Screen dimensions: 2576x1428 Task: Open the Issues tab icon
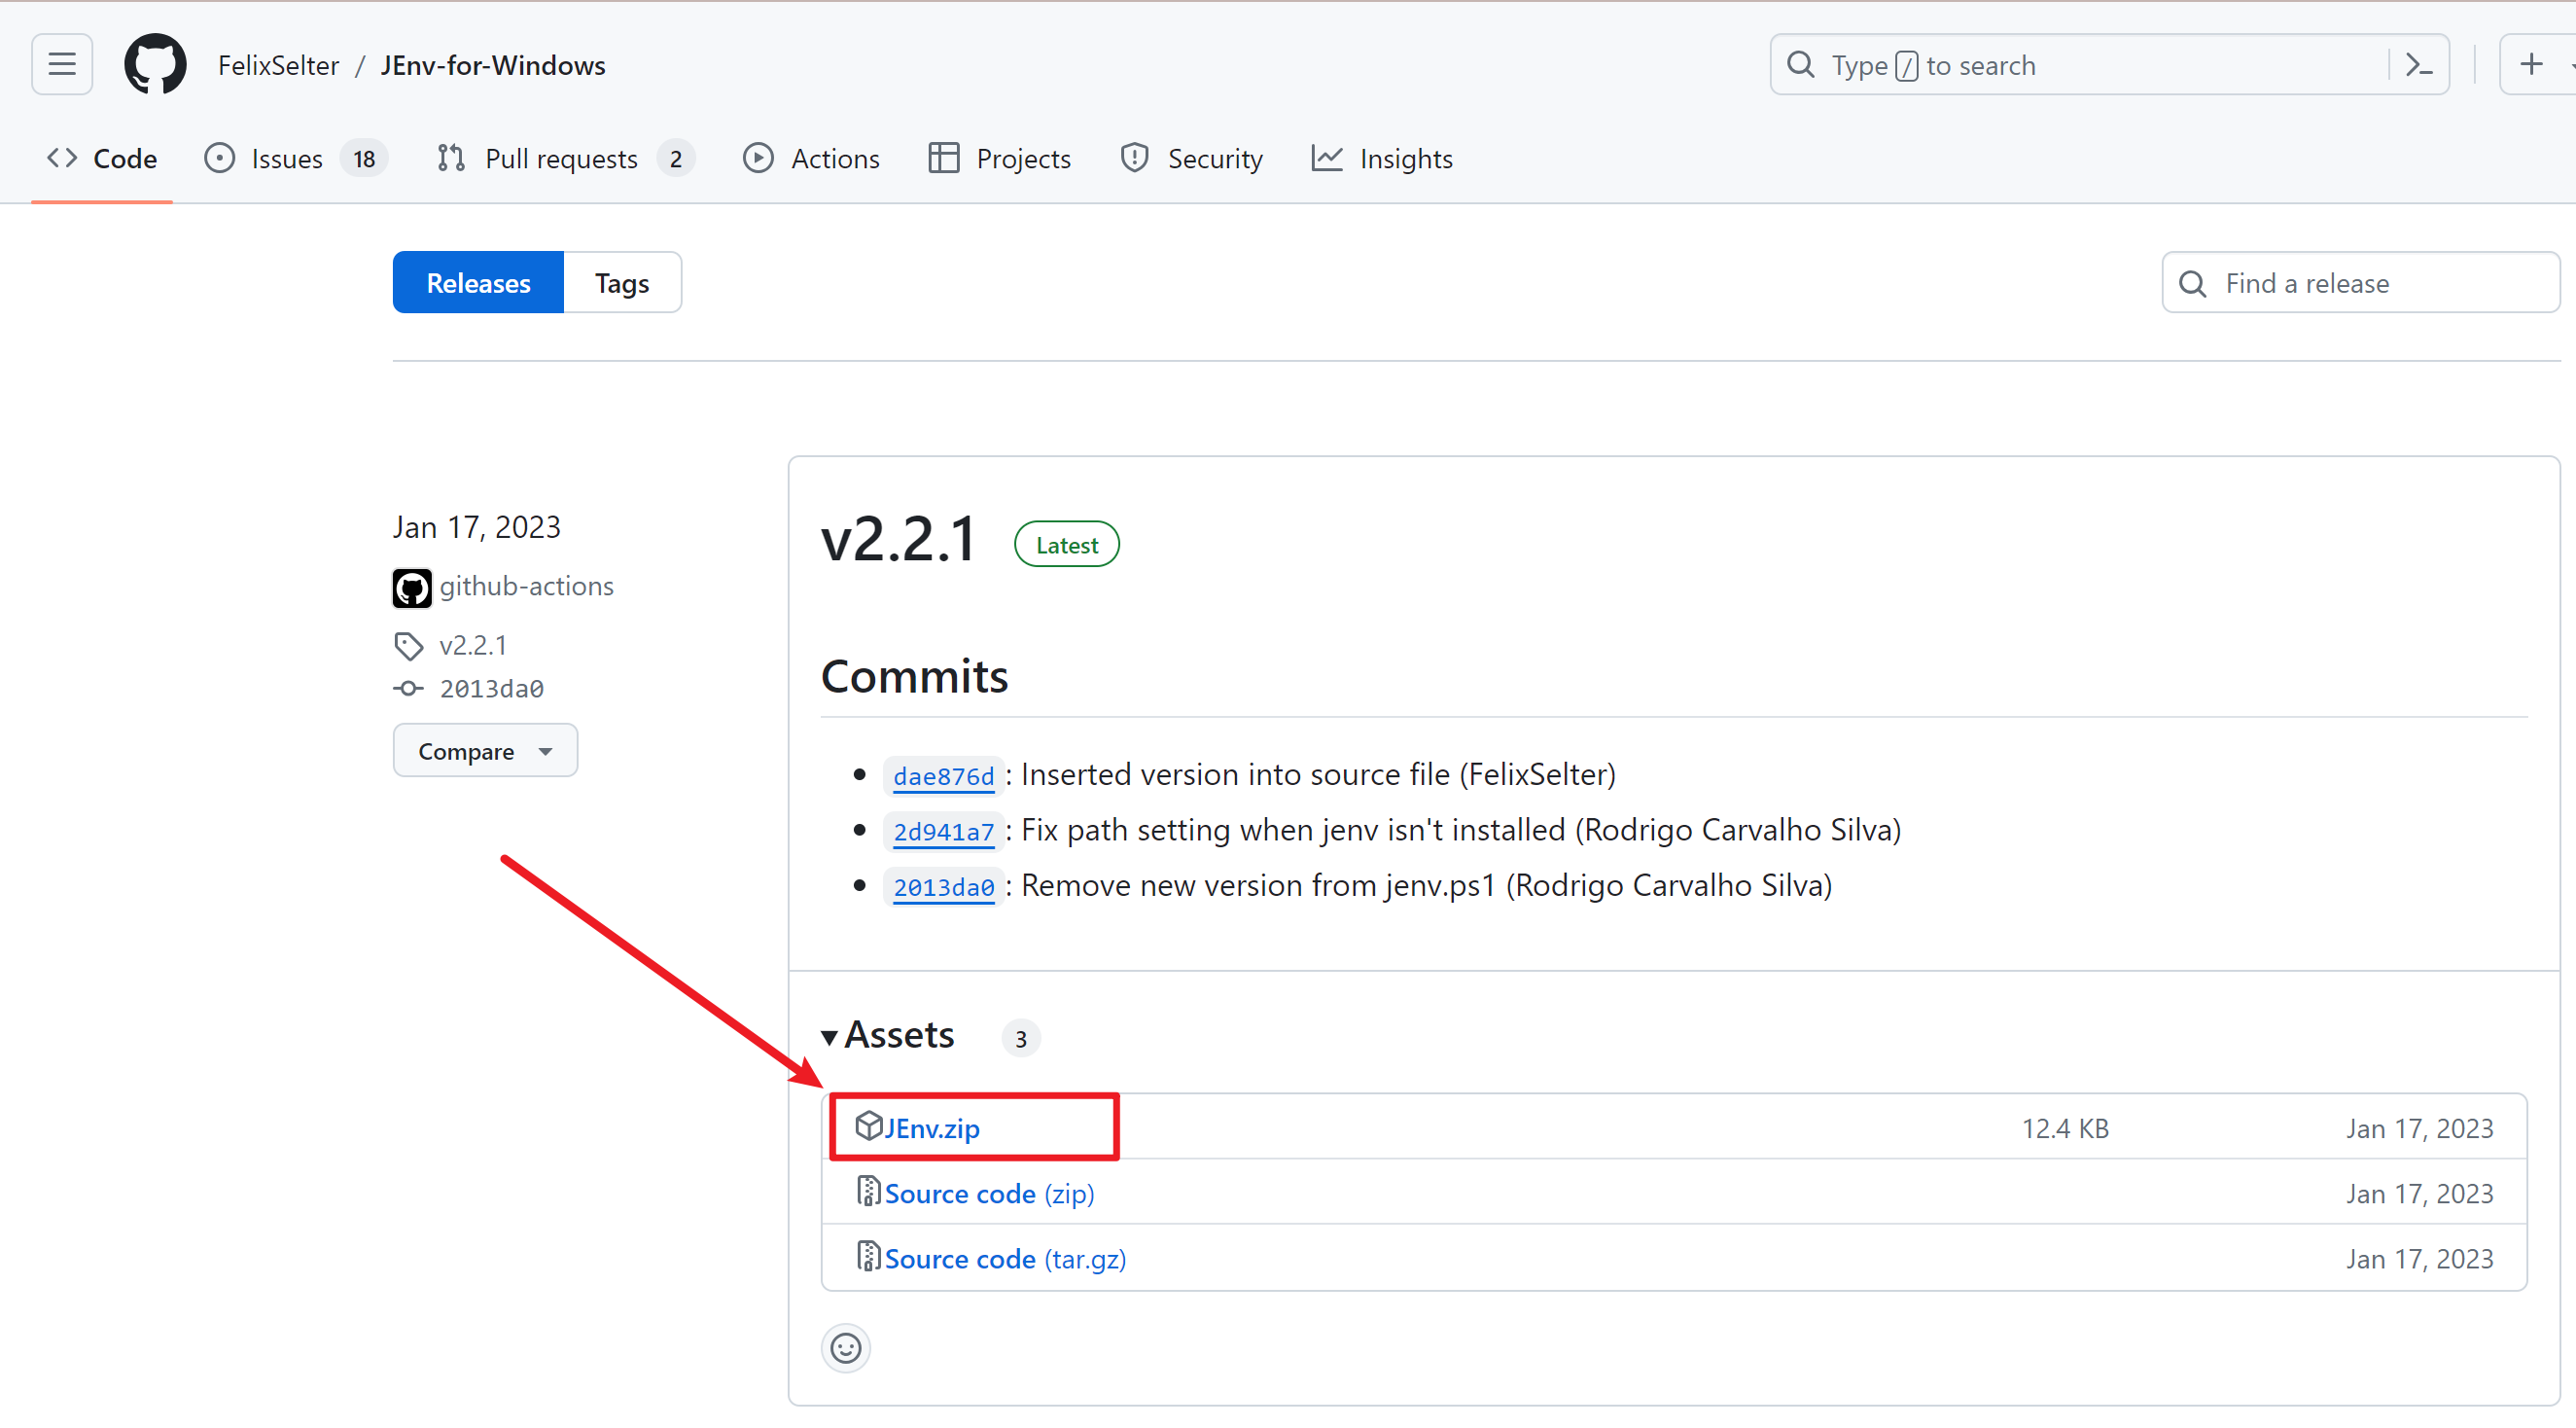pyautogui.click(x=218, y=159)
